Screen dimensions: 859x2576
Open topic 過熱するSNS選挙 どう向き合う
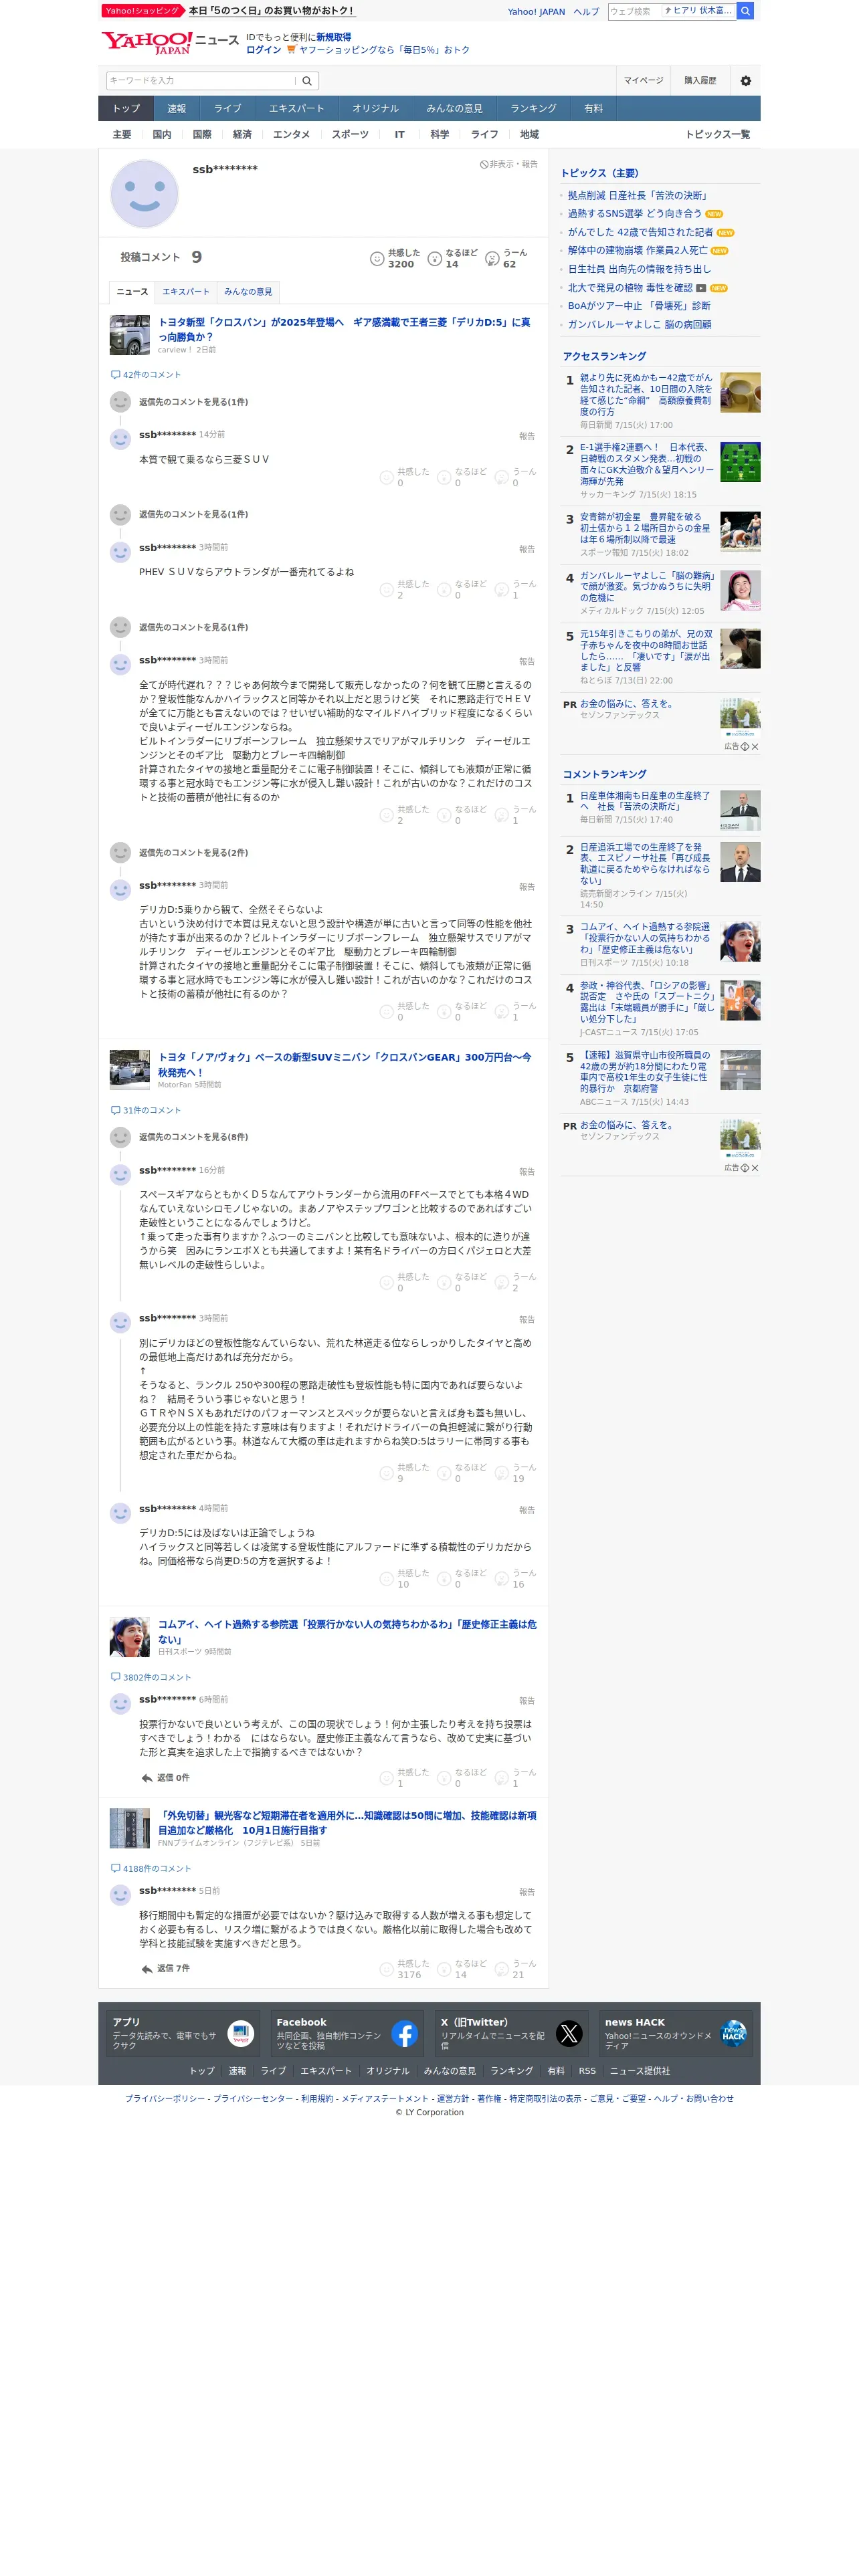click(634, 214)
